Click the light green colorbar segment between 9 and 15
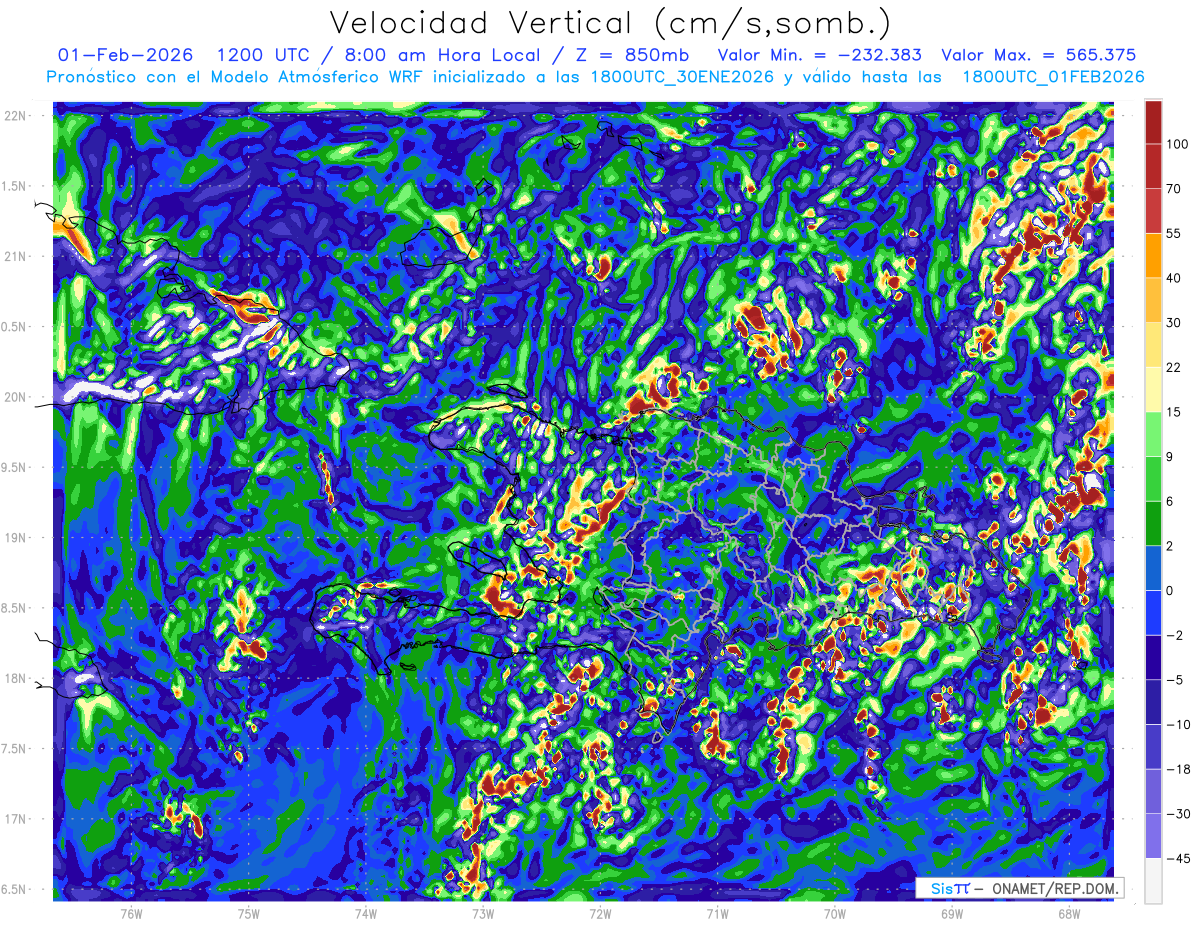Image resolution: width=1200 pixels, height=927 pixels. coord(1153,434)
